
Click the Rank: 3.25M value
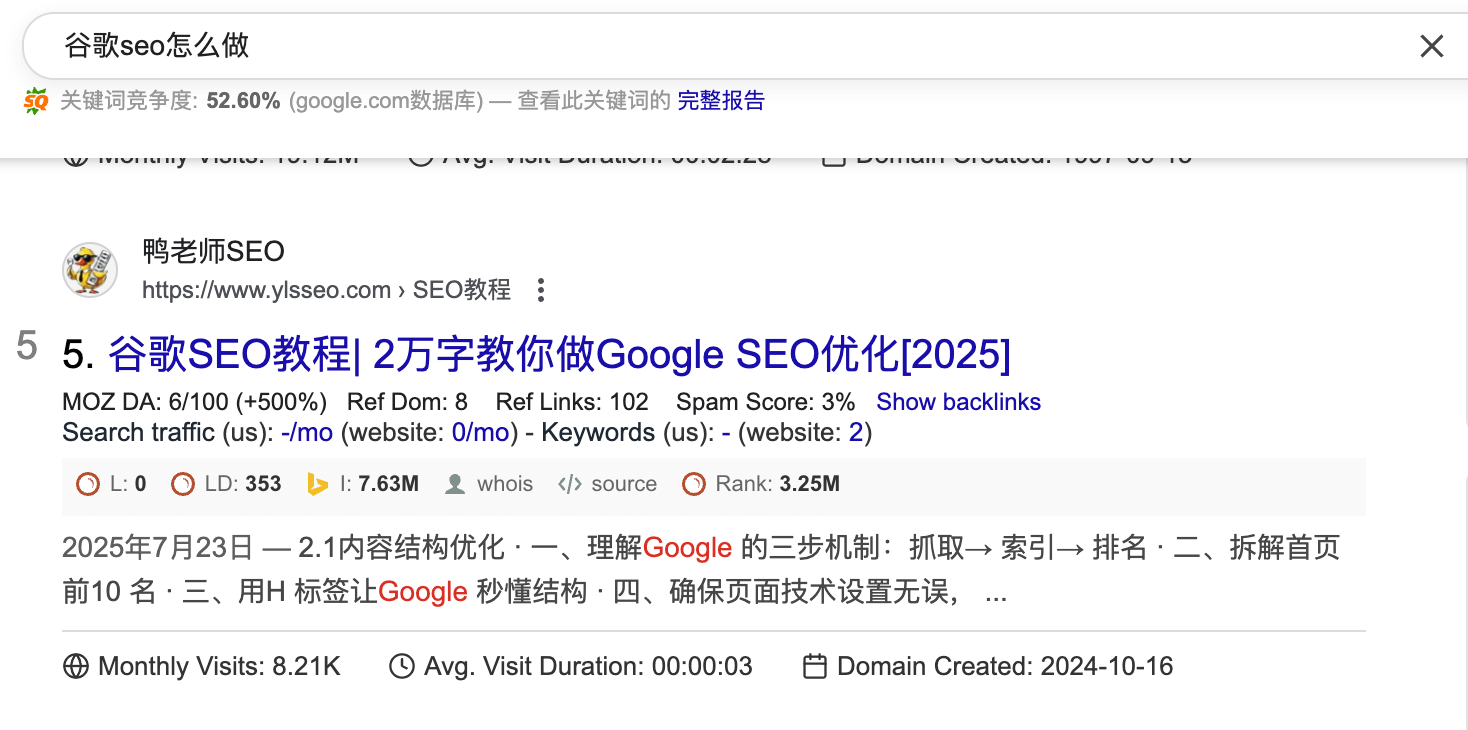[778, 484]
